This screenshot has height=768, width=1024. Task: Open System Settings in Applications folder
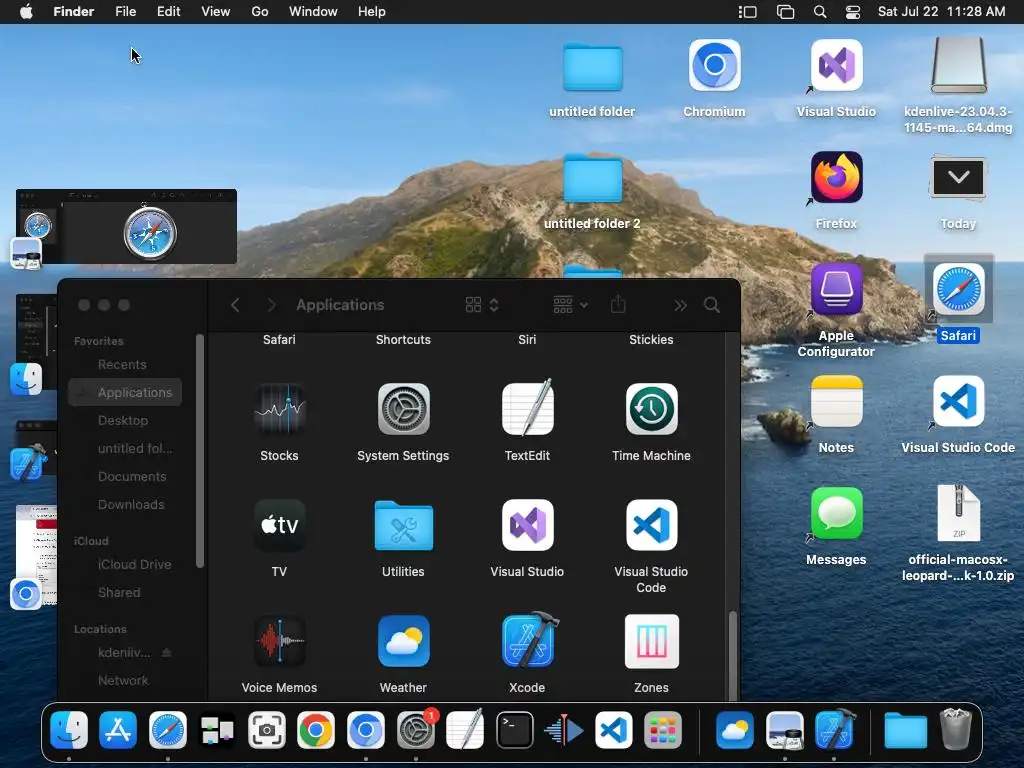tap(404, 409)
